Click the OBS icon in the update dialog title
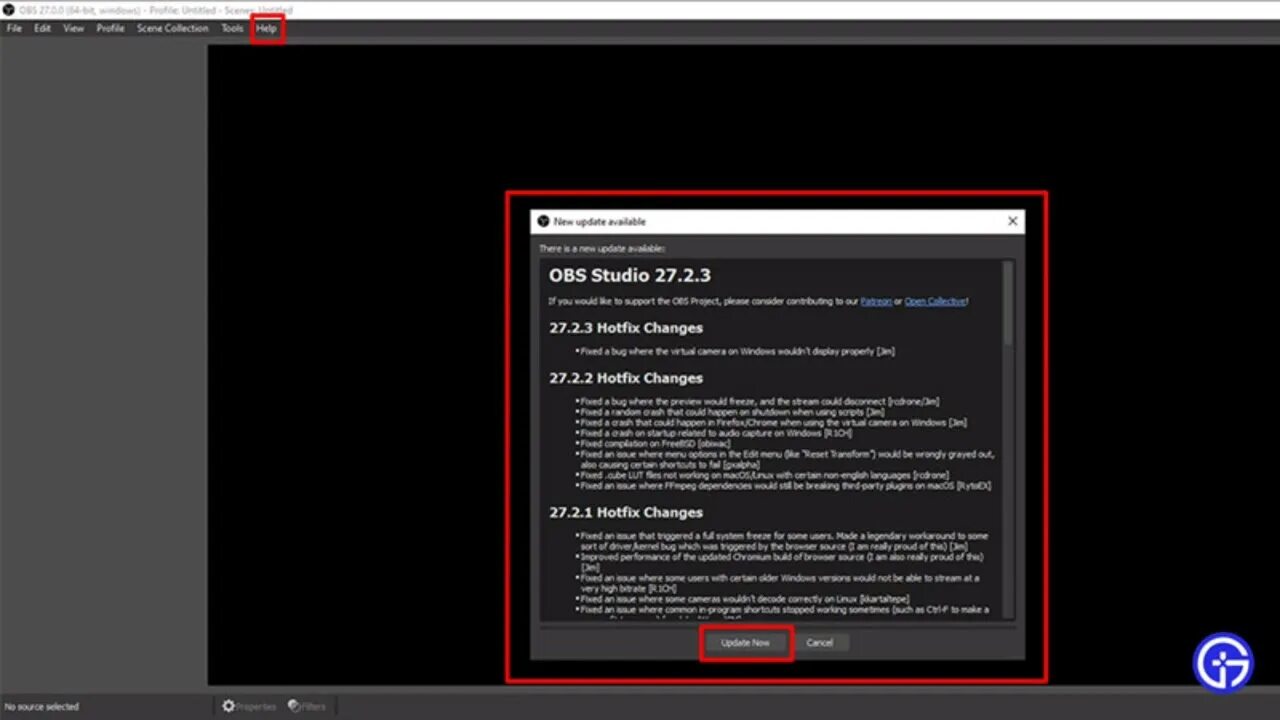This screenshot has width=1280, height=720. point(543,221)
